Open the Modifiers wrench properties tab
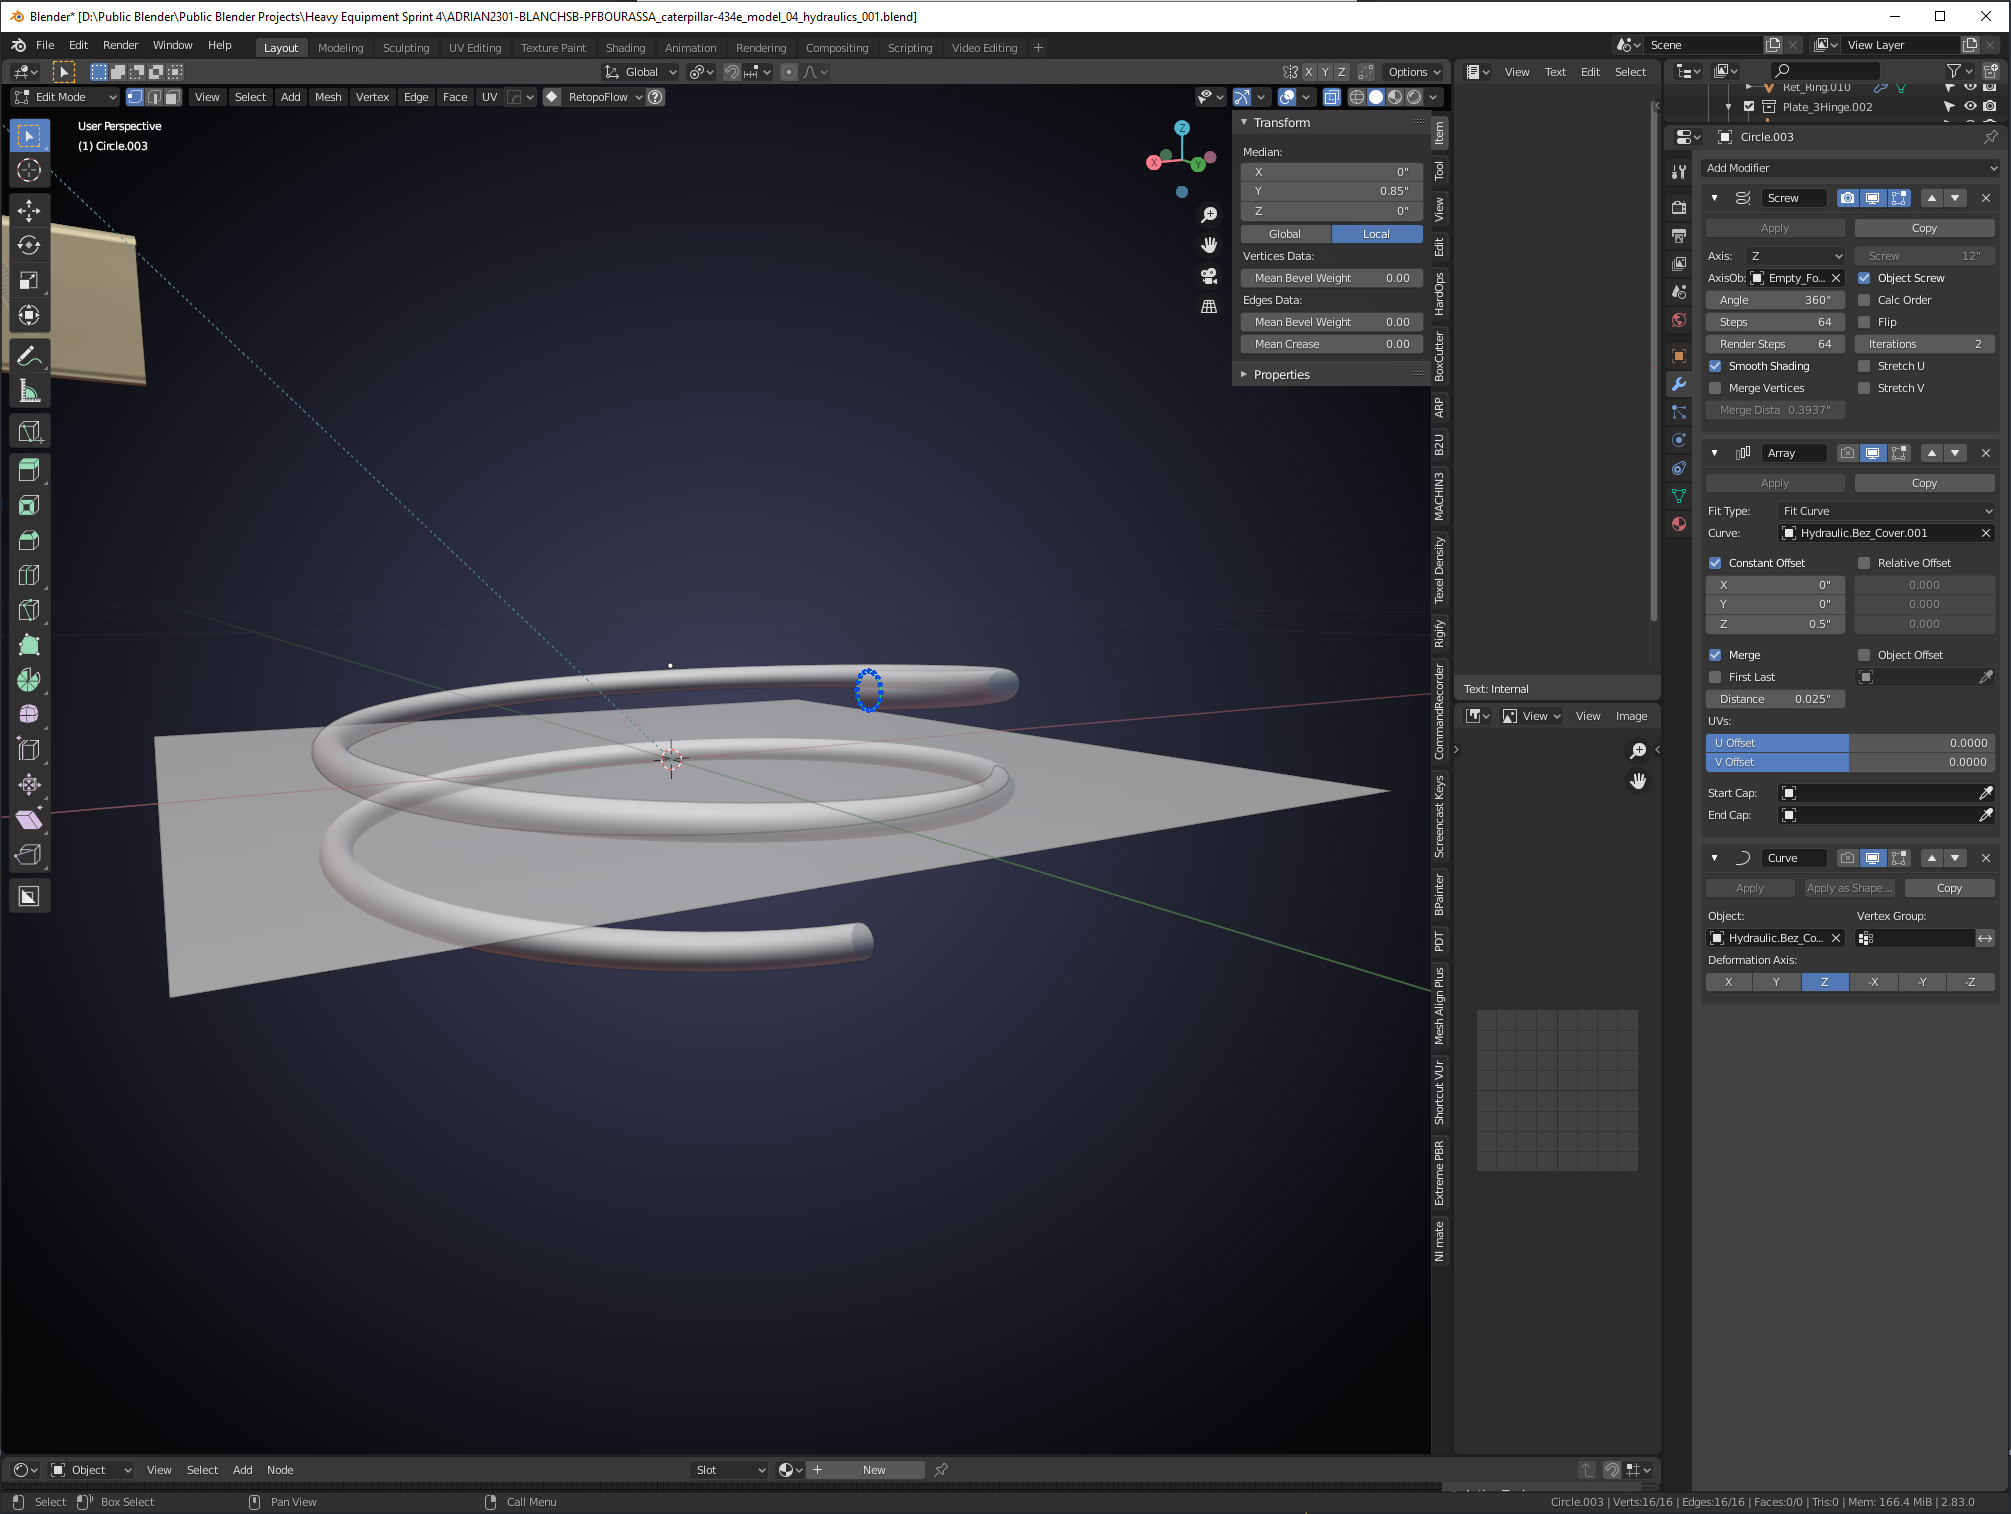 1679,384
